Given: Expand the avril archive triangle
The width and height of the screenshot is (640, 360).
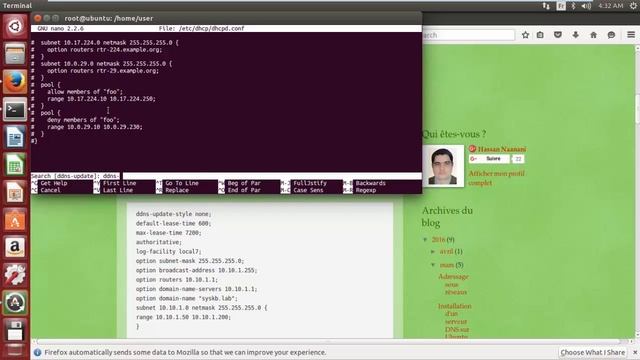Looking at the screenshot, I should click(x=433, y=251).
